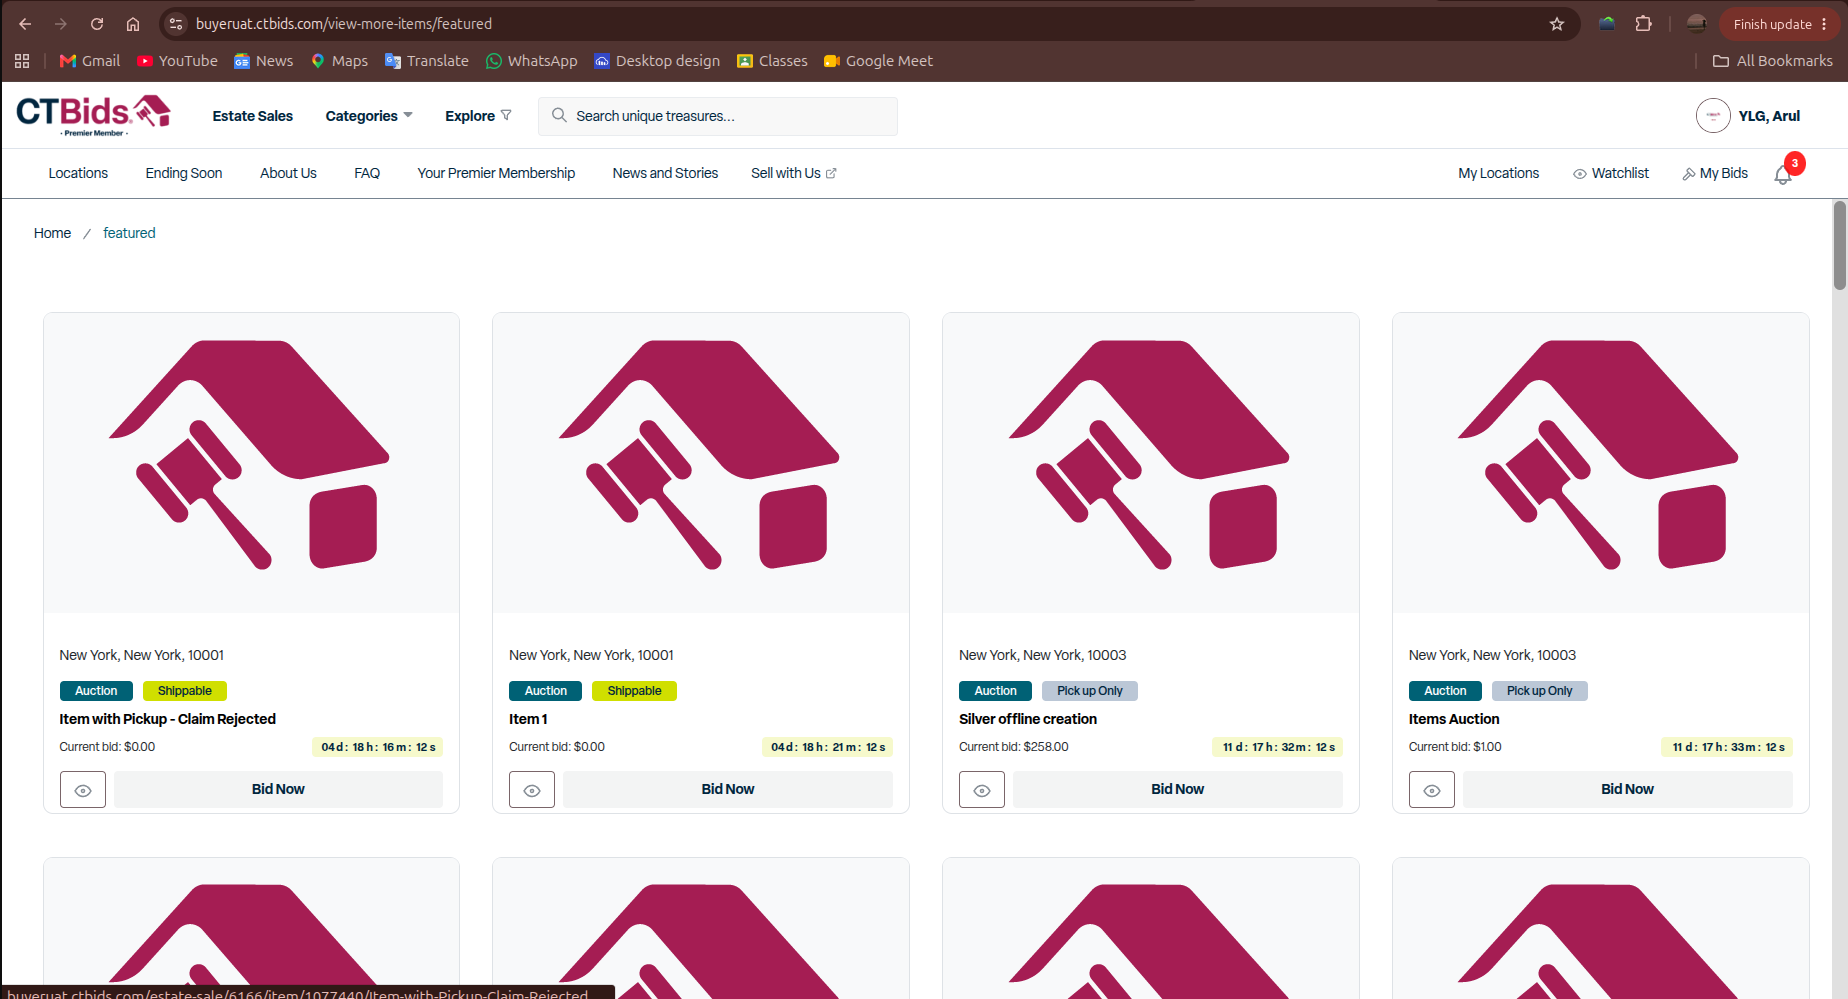Open Your Premier Membership page

(x=496, y=173)
